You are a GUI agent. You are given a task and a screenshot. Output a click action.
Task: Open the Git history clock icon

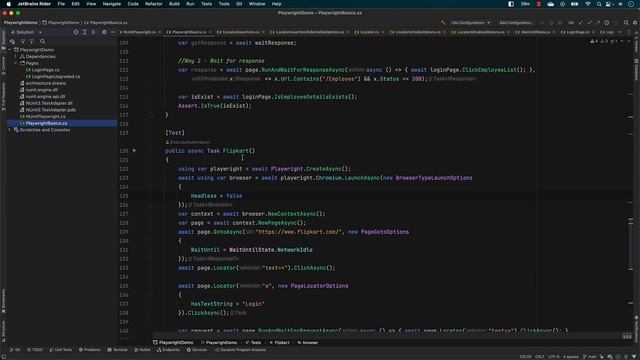click(x=607, y=23)
